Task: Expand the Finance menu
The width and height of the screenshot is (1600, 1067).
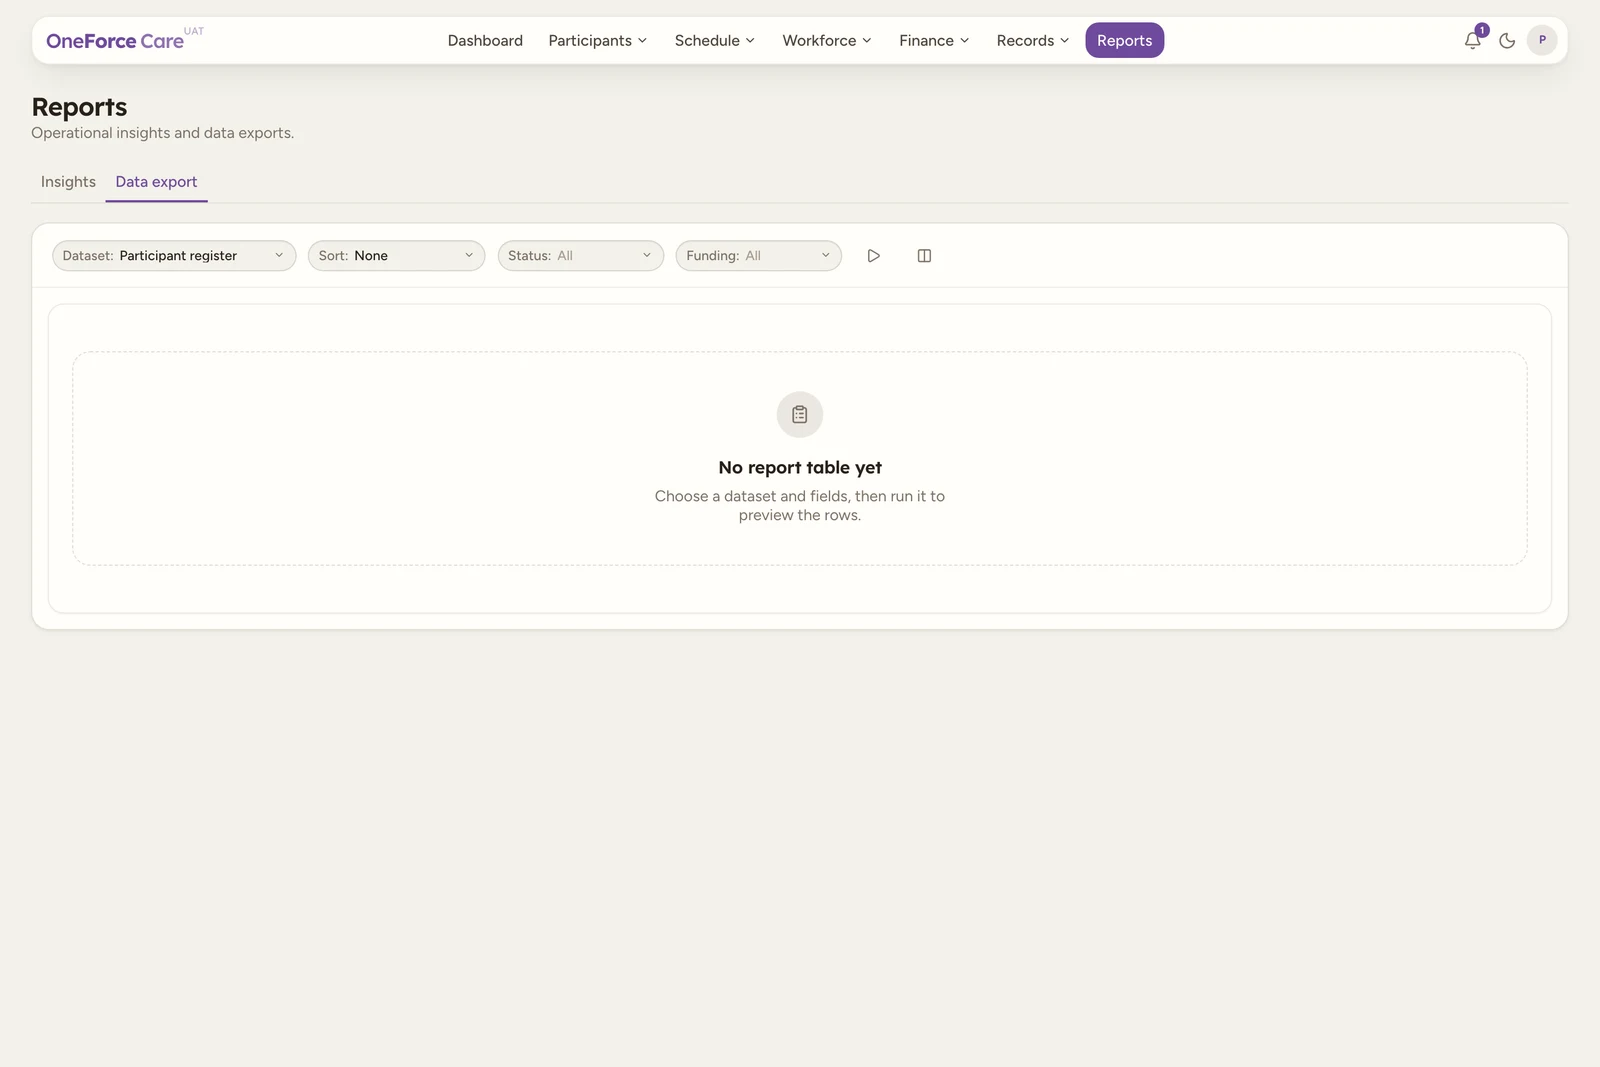Action: [x=934, y=41]
